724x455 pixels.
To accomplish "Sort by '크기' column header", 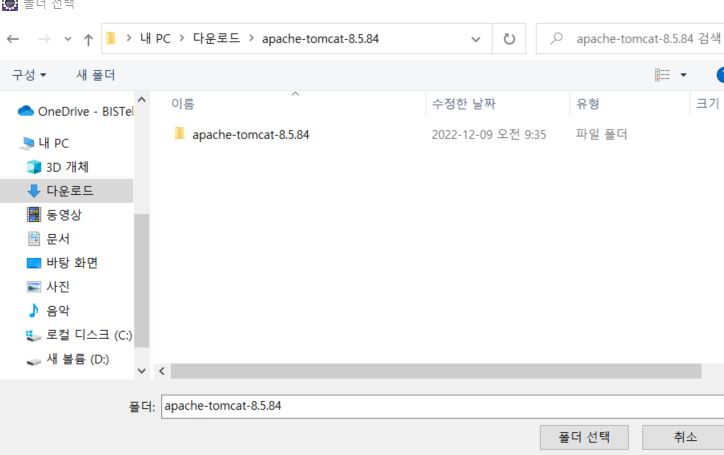I will coord(707,103).
